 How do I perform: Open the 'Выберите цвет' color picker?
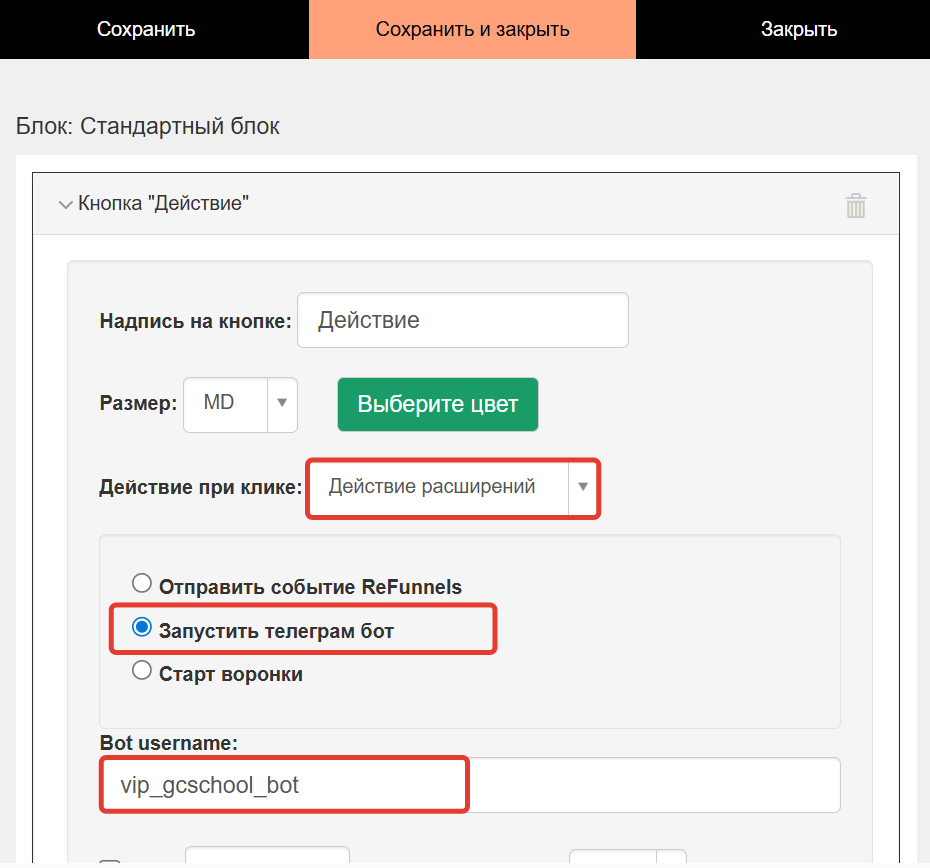[x=437, y=404]
